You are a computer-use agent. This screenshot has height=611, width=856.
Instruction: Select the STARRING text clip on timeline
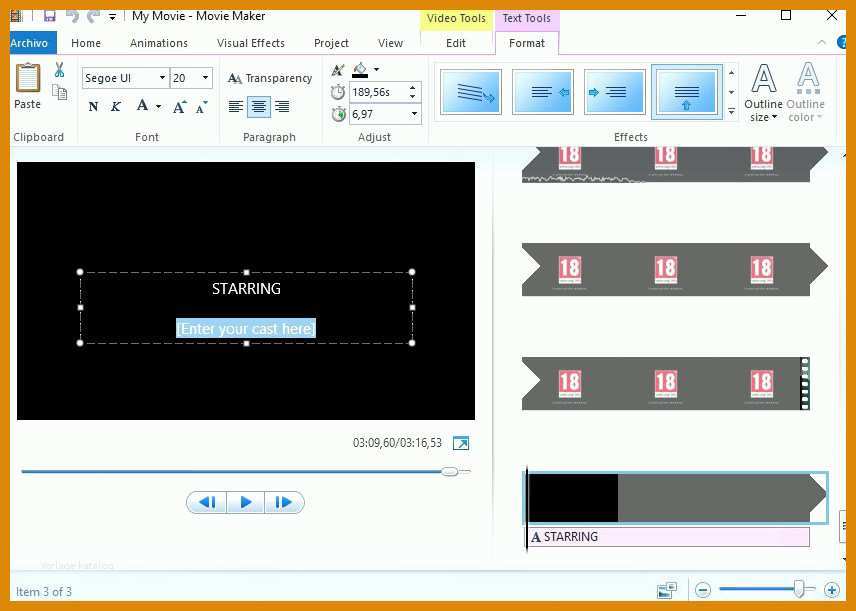click(x=669, y=537)
